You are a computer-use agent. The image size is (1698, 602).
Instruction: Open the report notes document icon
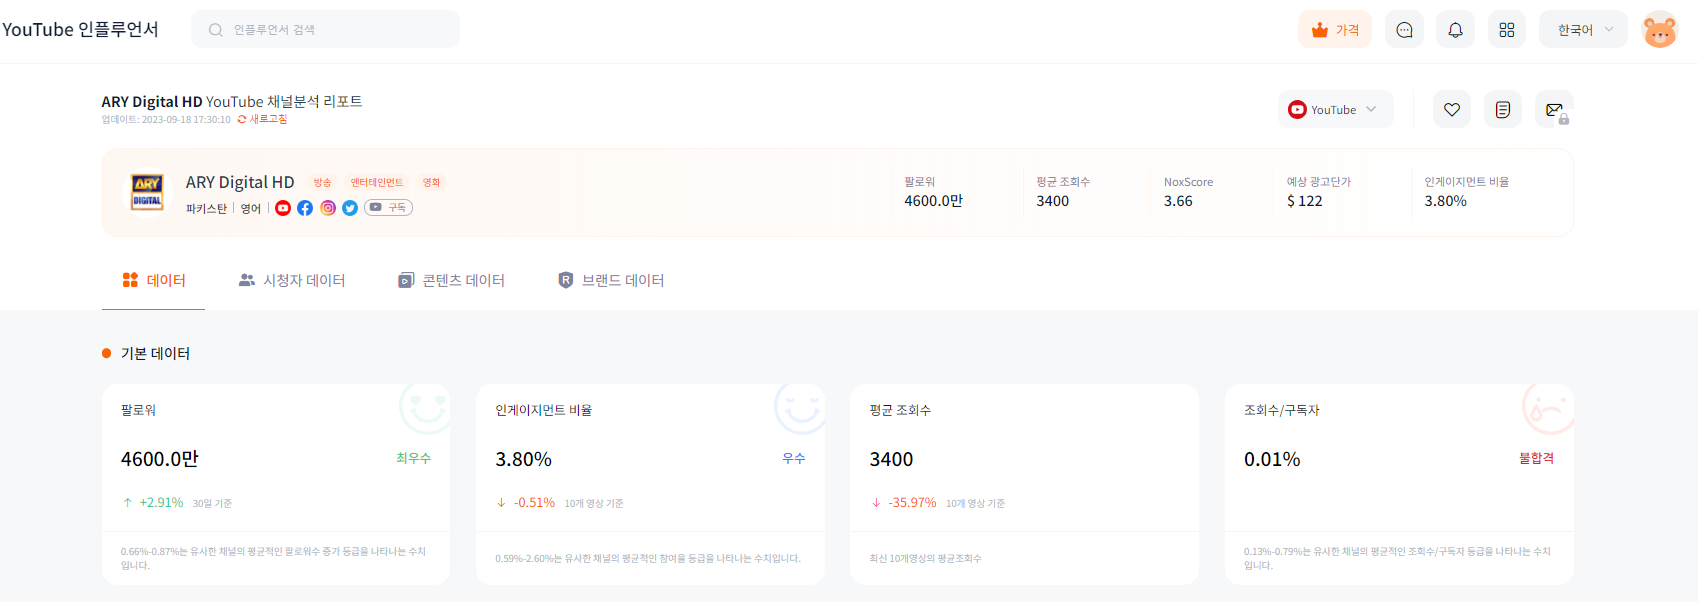[1502, 109]
